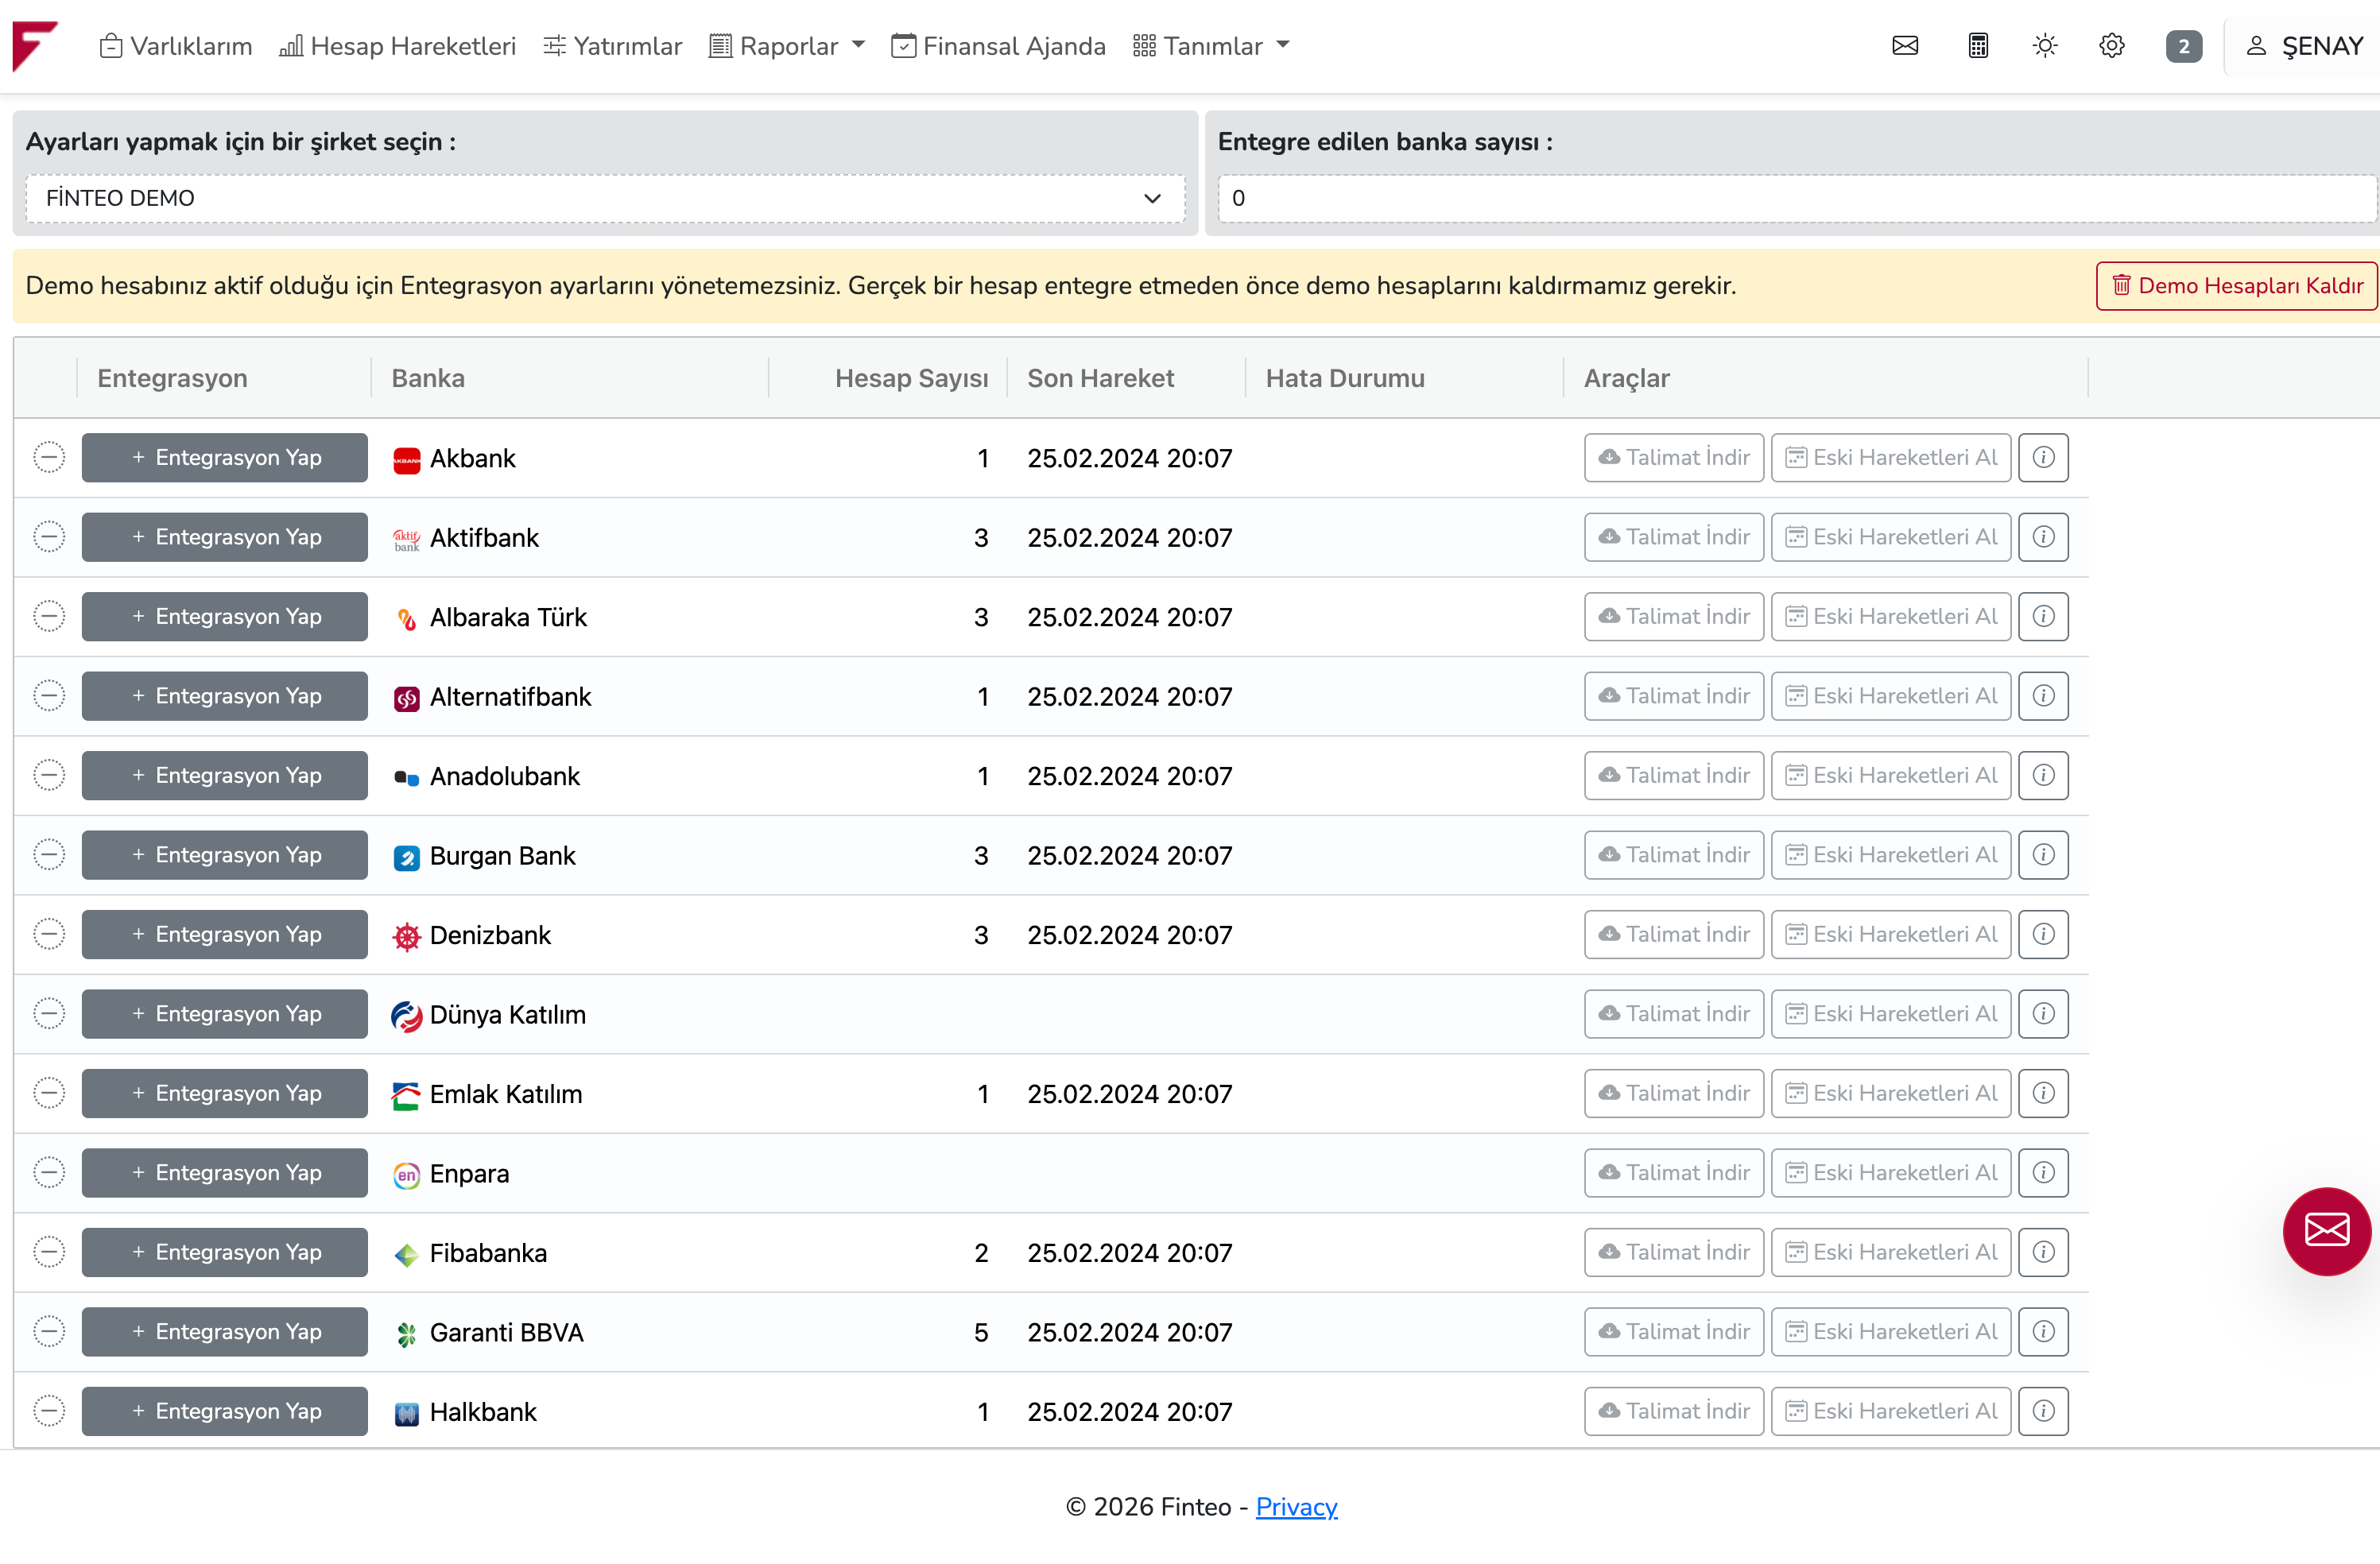This screenshot has width=2380, height=1564.
Task: Click the Entegre edilen banka sayısı field
Action: 1795,198
